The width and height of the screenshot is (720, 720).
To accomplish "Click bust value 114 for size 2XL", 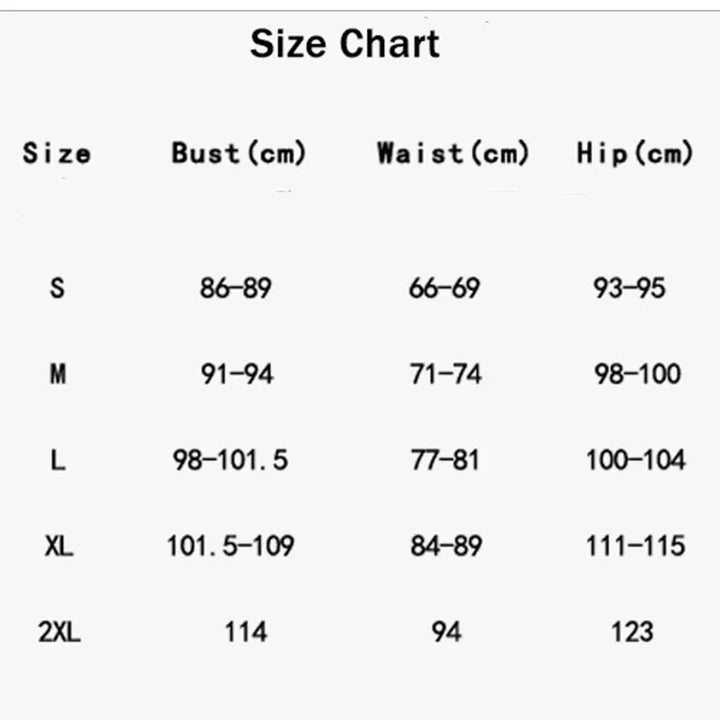I will (x=246, y=632).
